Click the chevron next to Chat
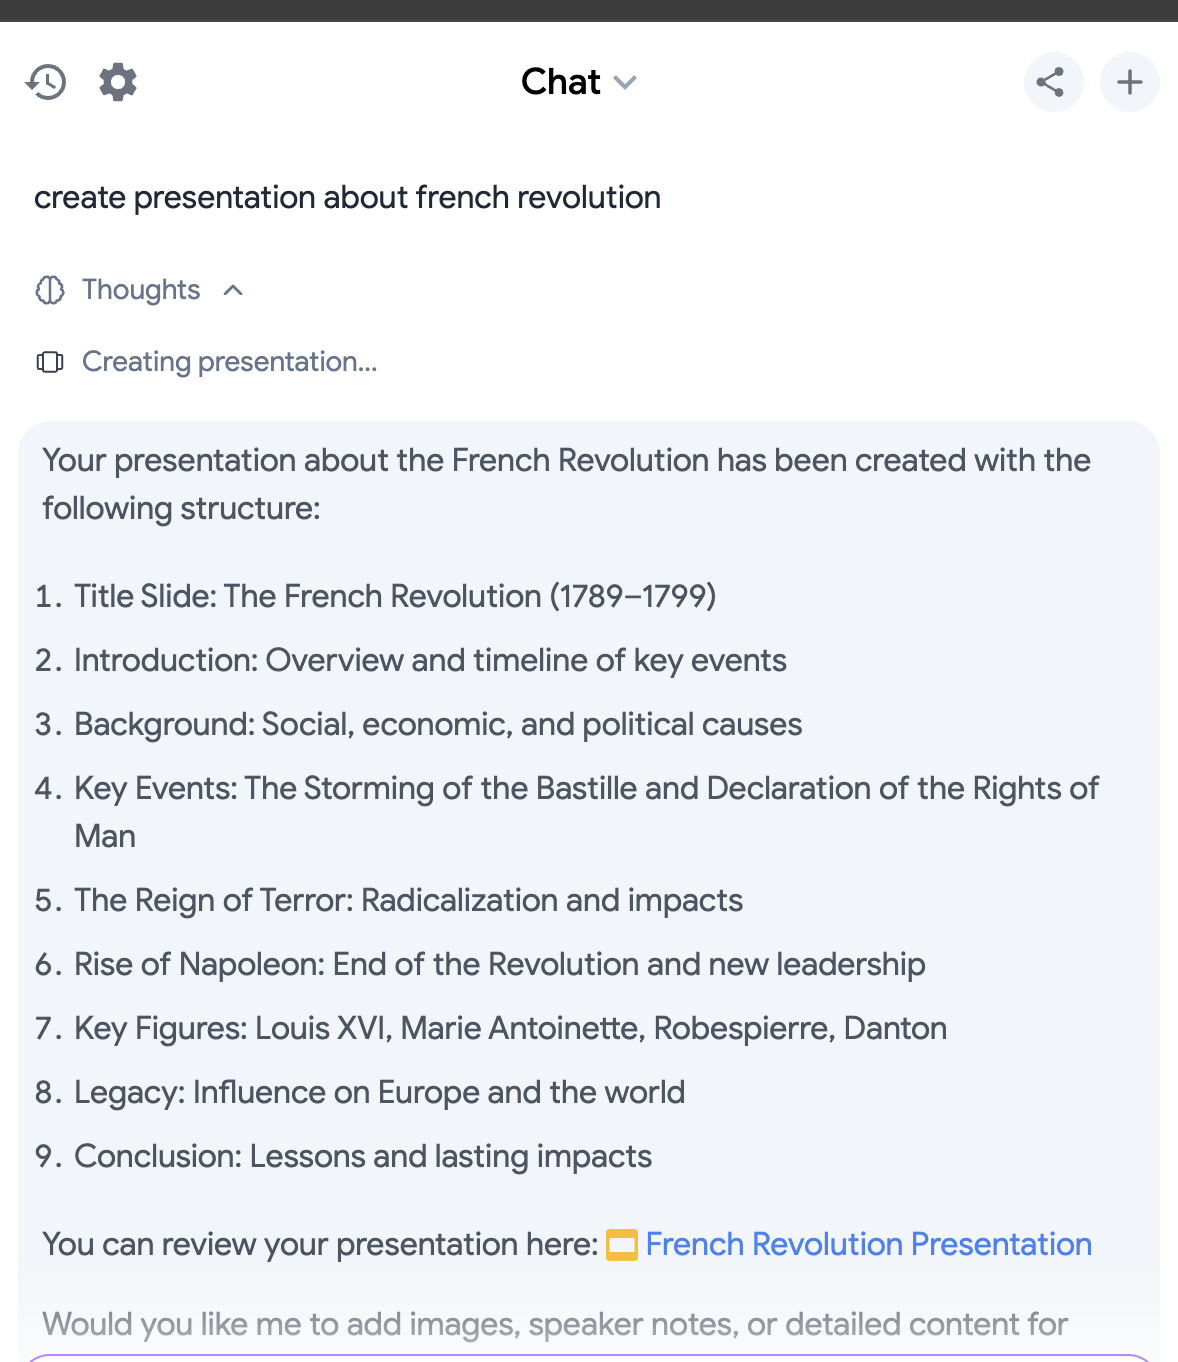 (625, 82)
